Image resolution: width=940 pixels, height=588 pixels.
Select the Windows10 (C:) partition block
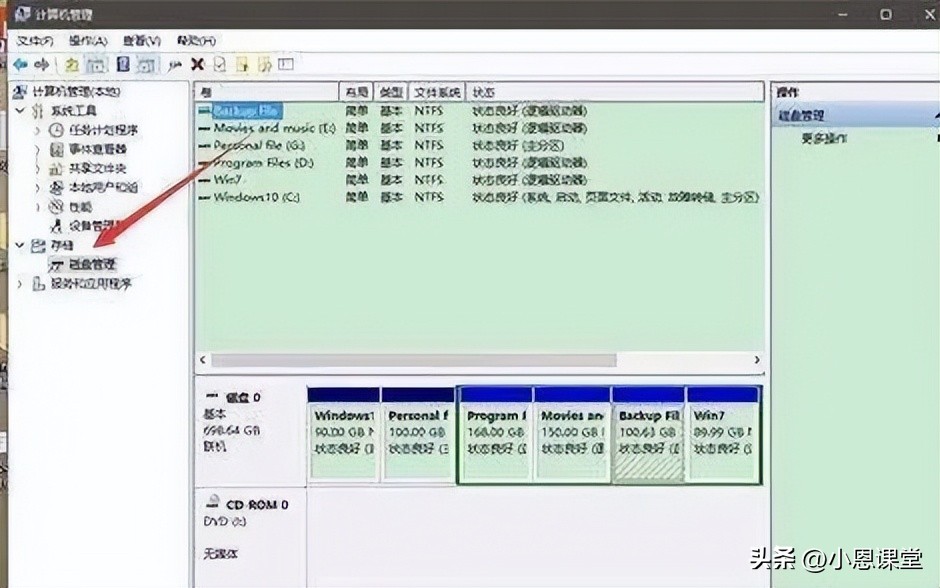[x=343, y=430]
